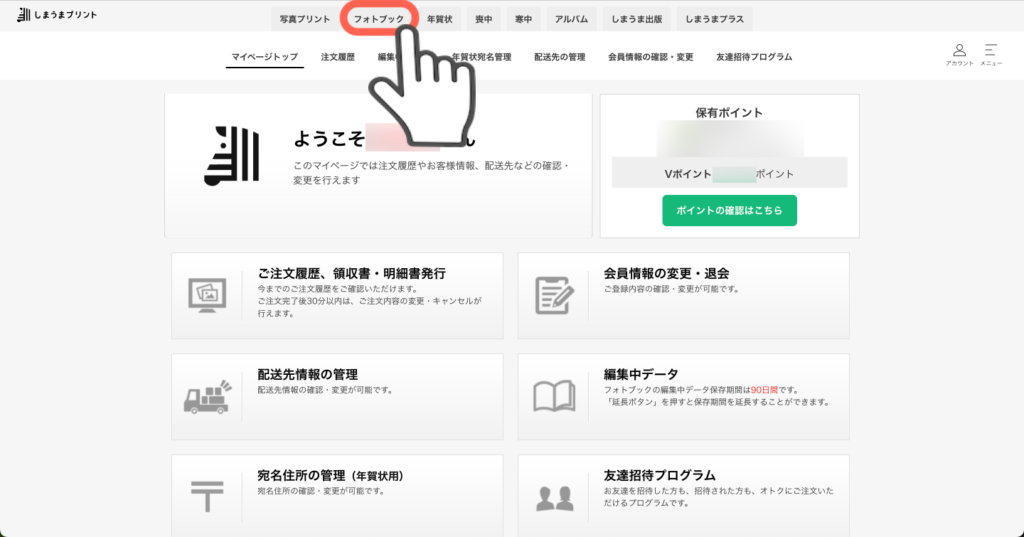Go to the しまうま出版 tab
Viewport: 1024px width, 537px height.
pyautogui.click(x=637, y=19)
